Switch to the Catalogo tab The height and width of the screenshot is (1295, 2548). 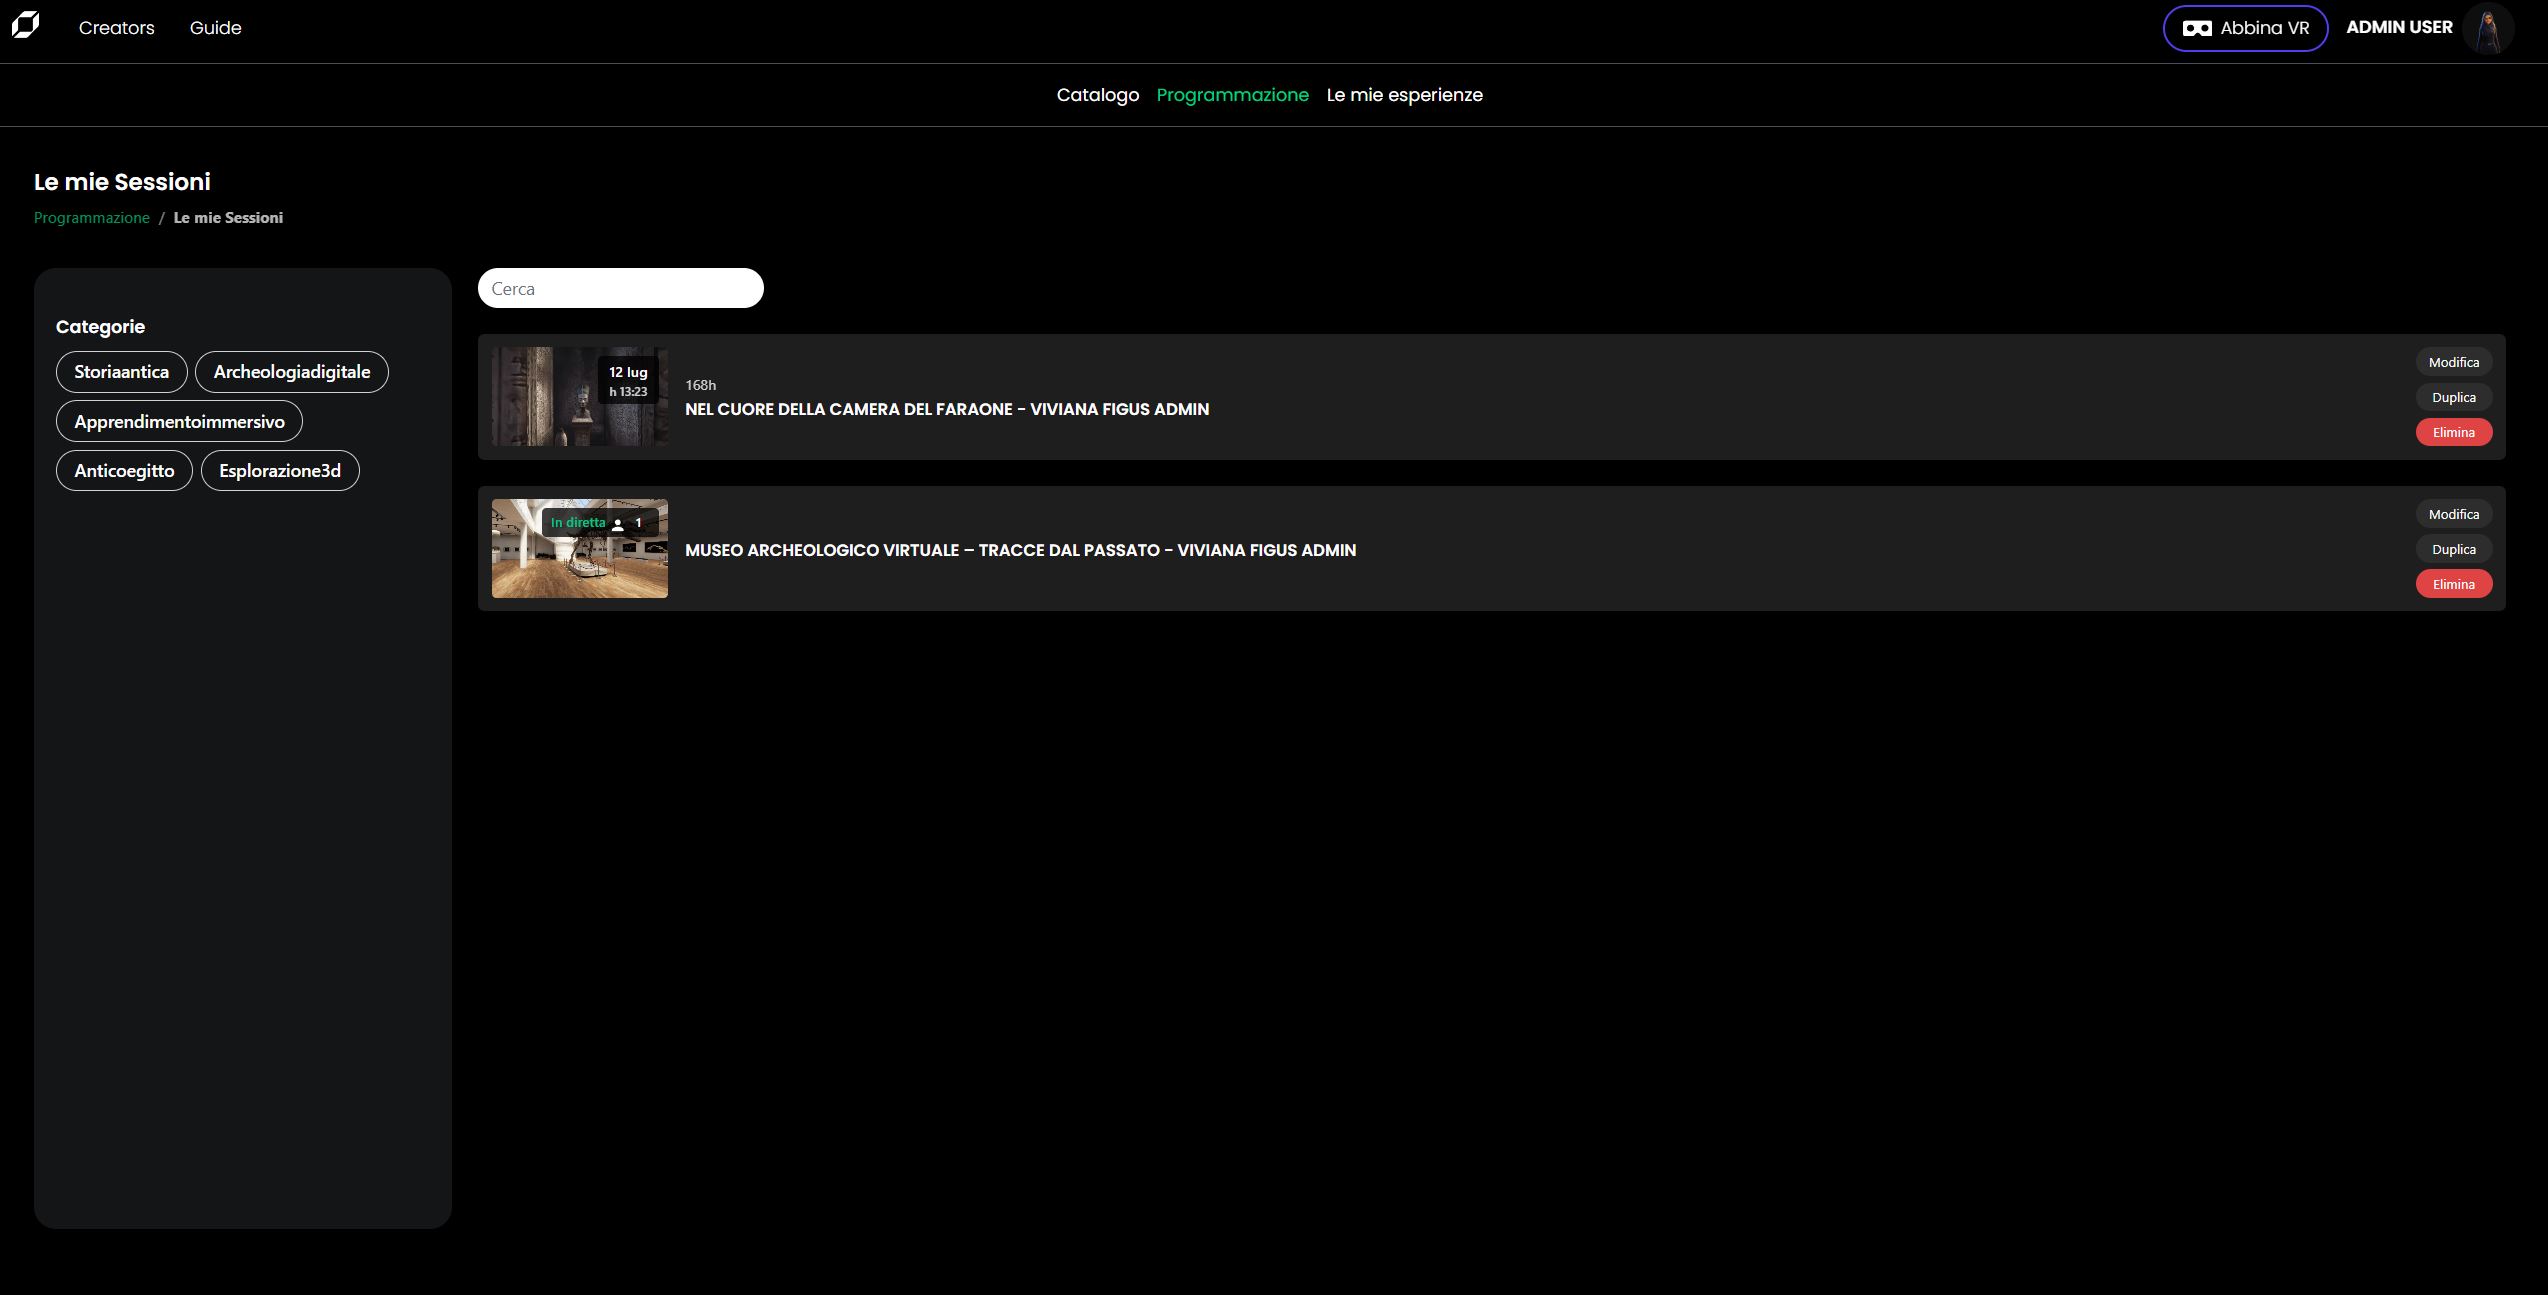(1097, 94)
